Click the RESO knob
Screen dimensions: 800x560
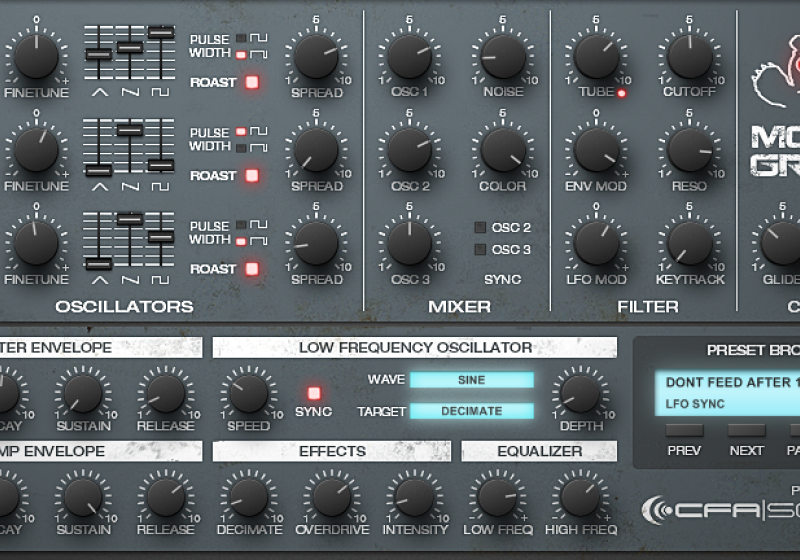coord(690,149)
